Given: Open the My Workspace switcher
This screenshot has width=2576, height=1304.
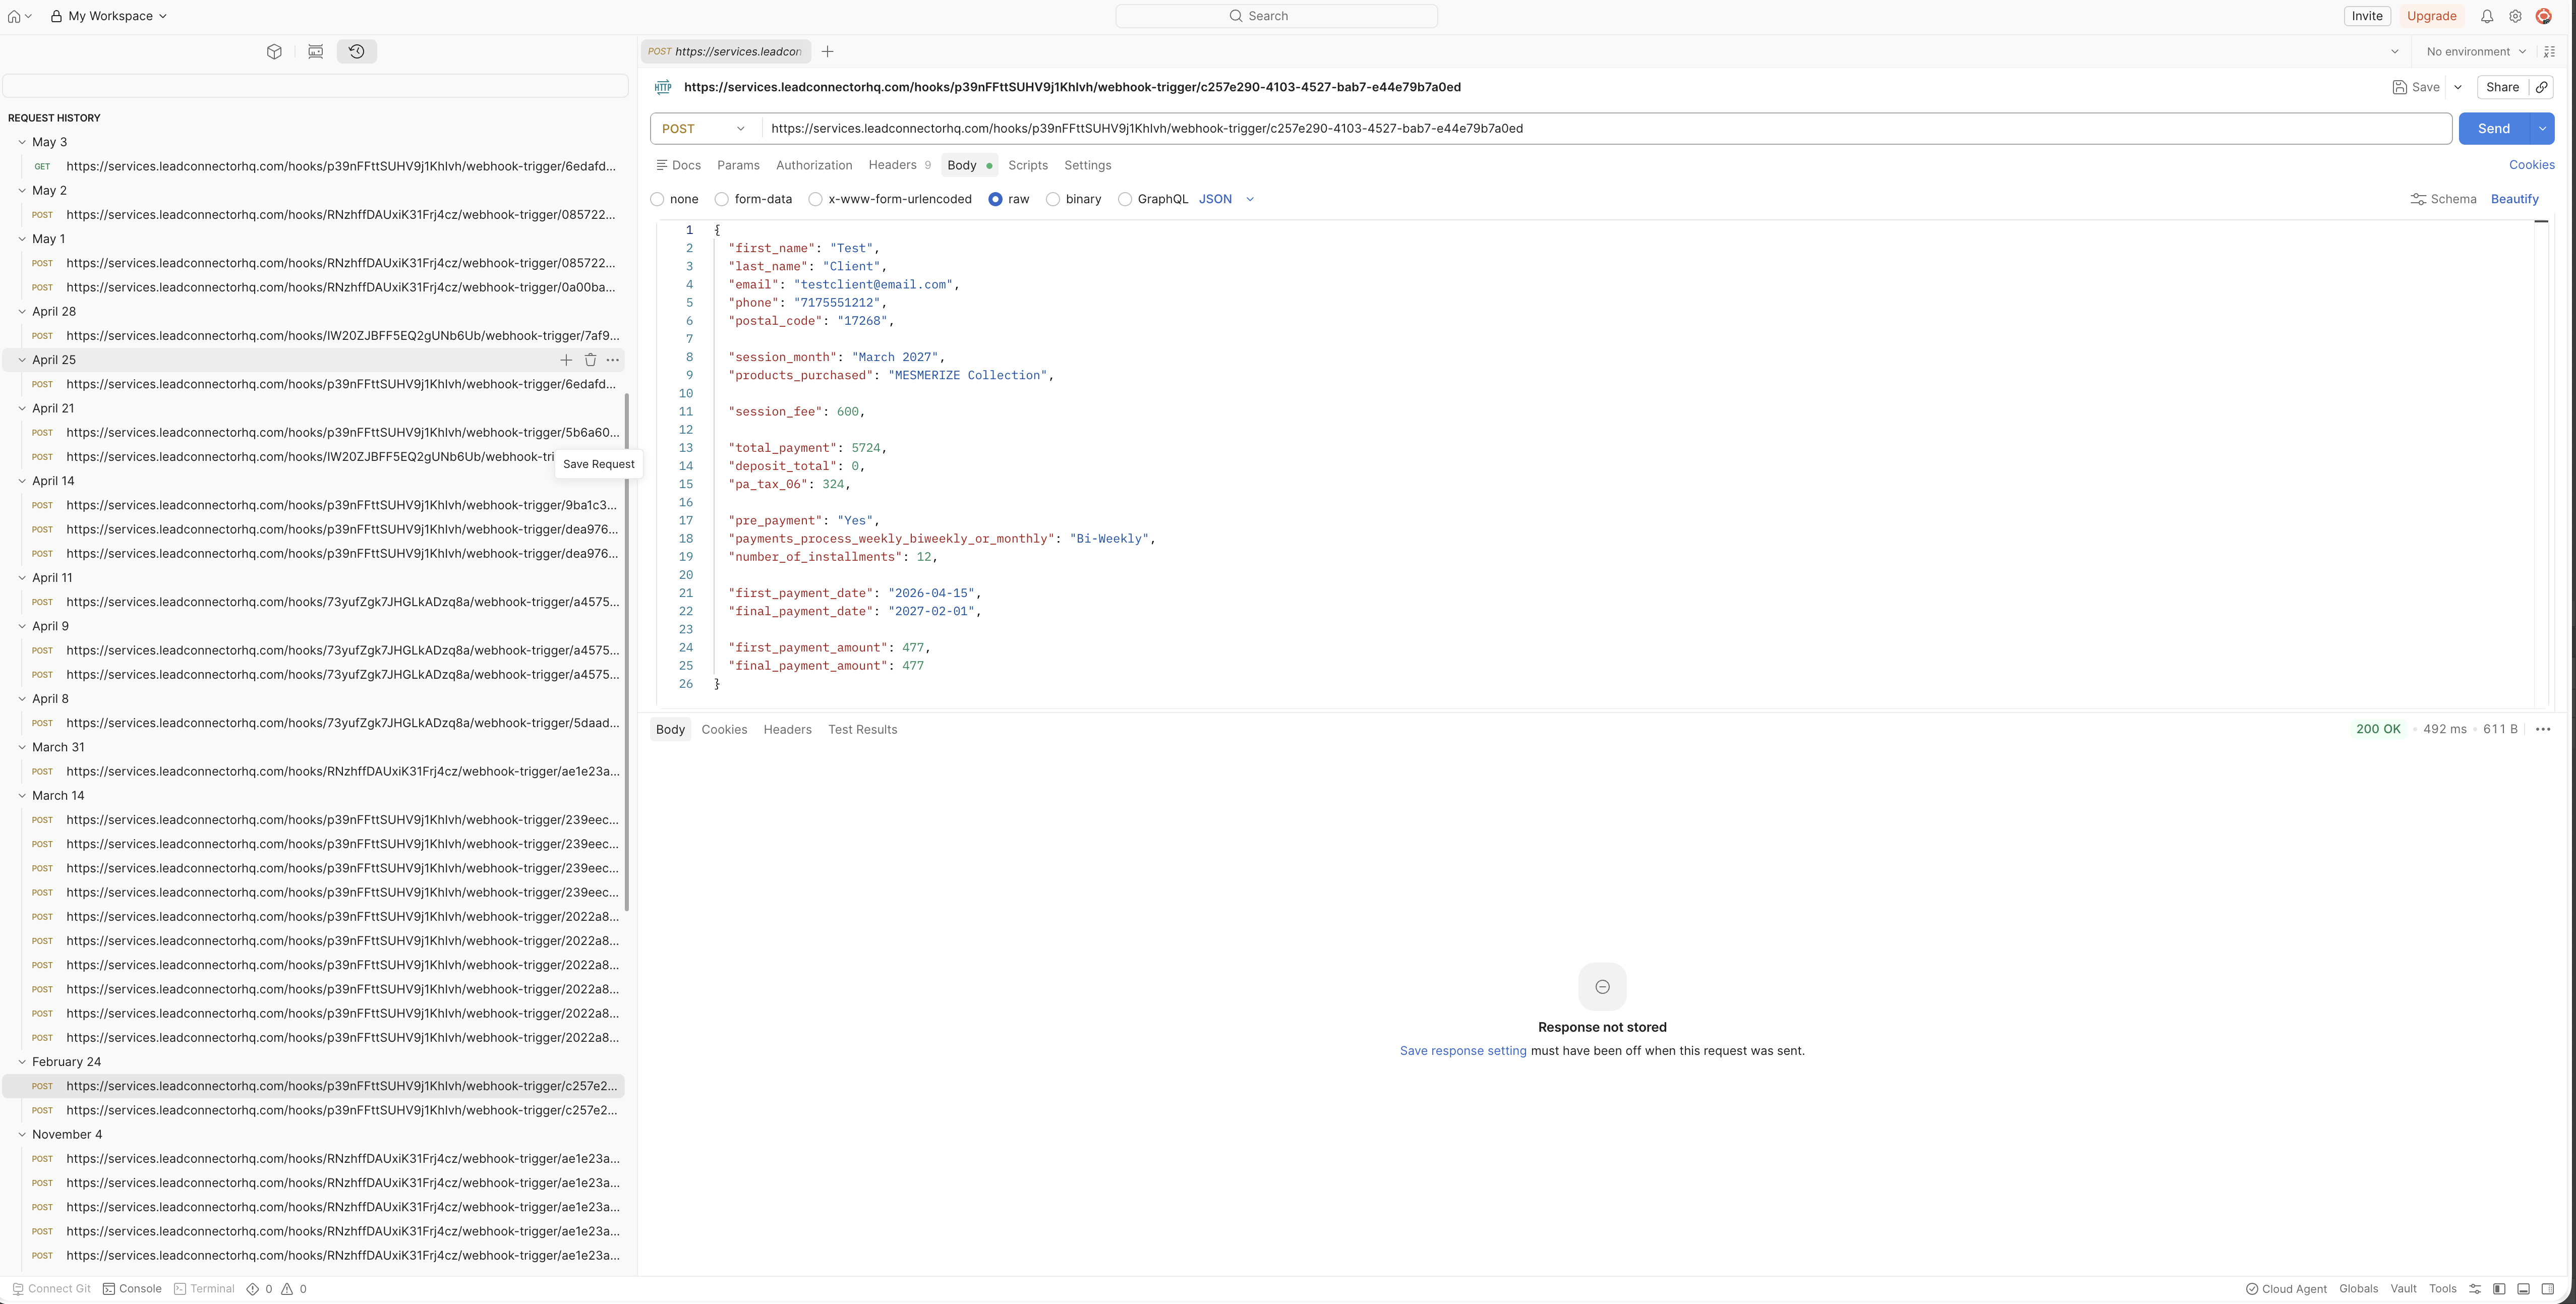Looking at the screenshot, I should click(x=108, y=16).
